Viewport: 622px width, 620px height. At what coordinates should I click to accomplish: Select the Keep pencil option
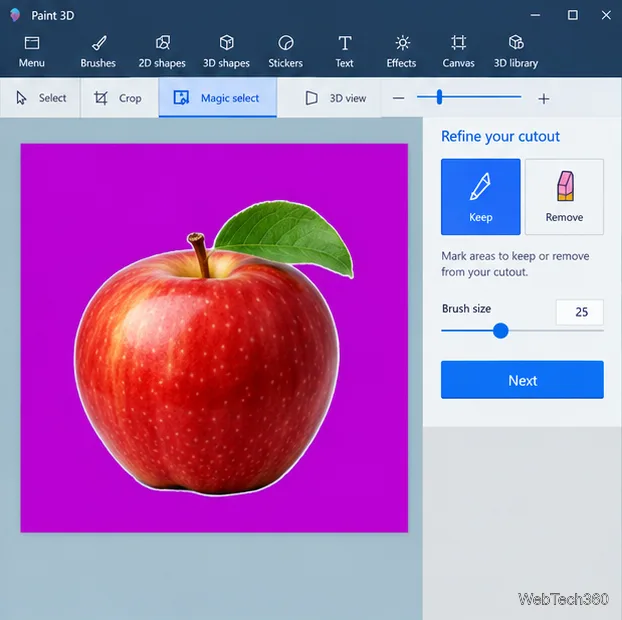480,197
